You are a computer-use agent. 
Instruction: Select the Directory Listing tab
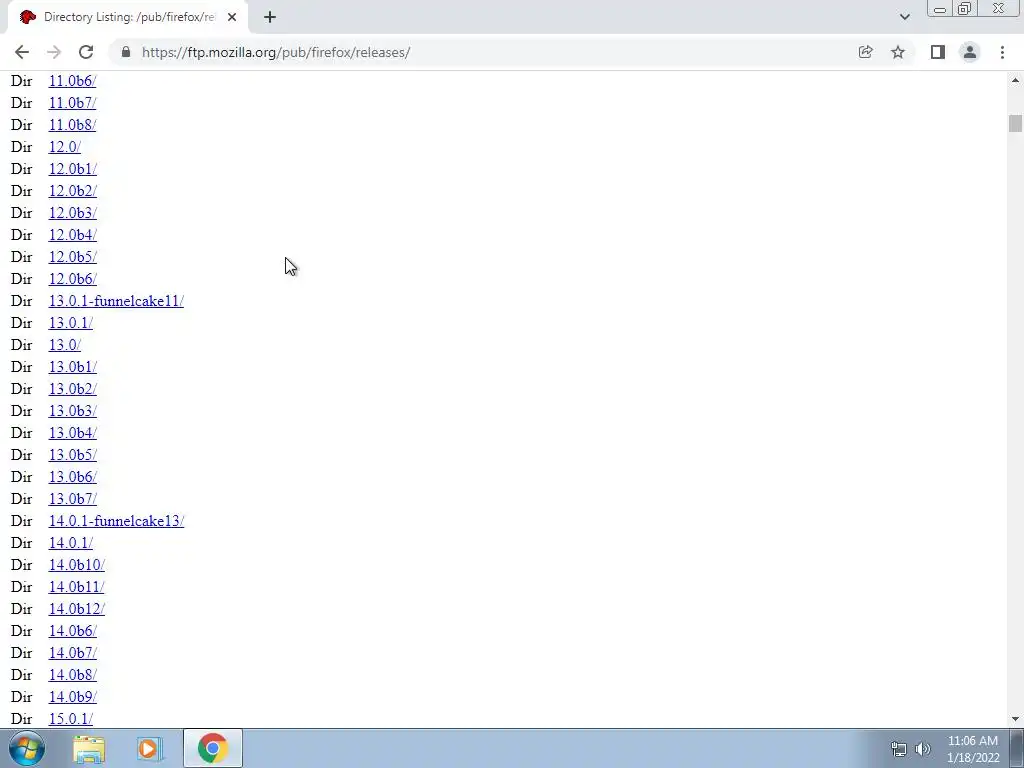coord(128,18)
